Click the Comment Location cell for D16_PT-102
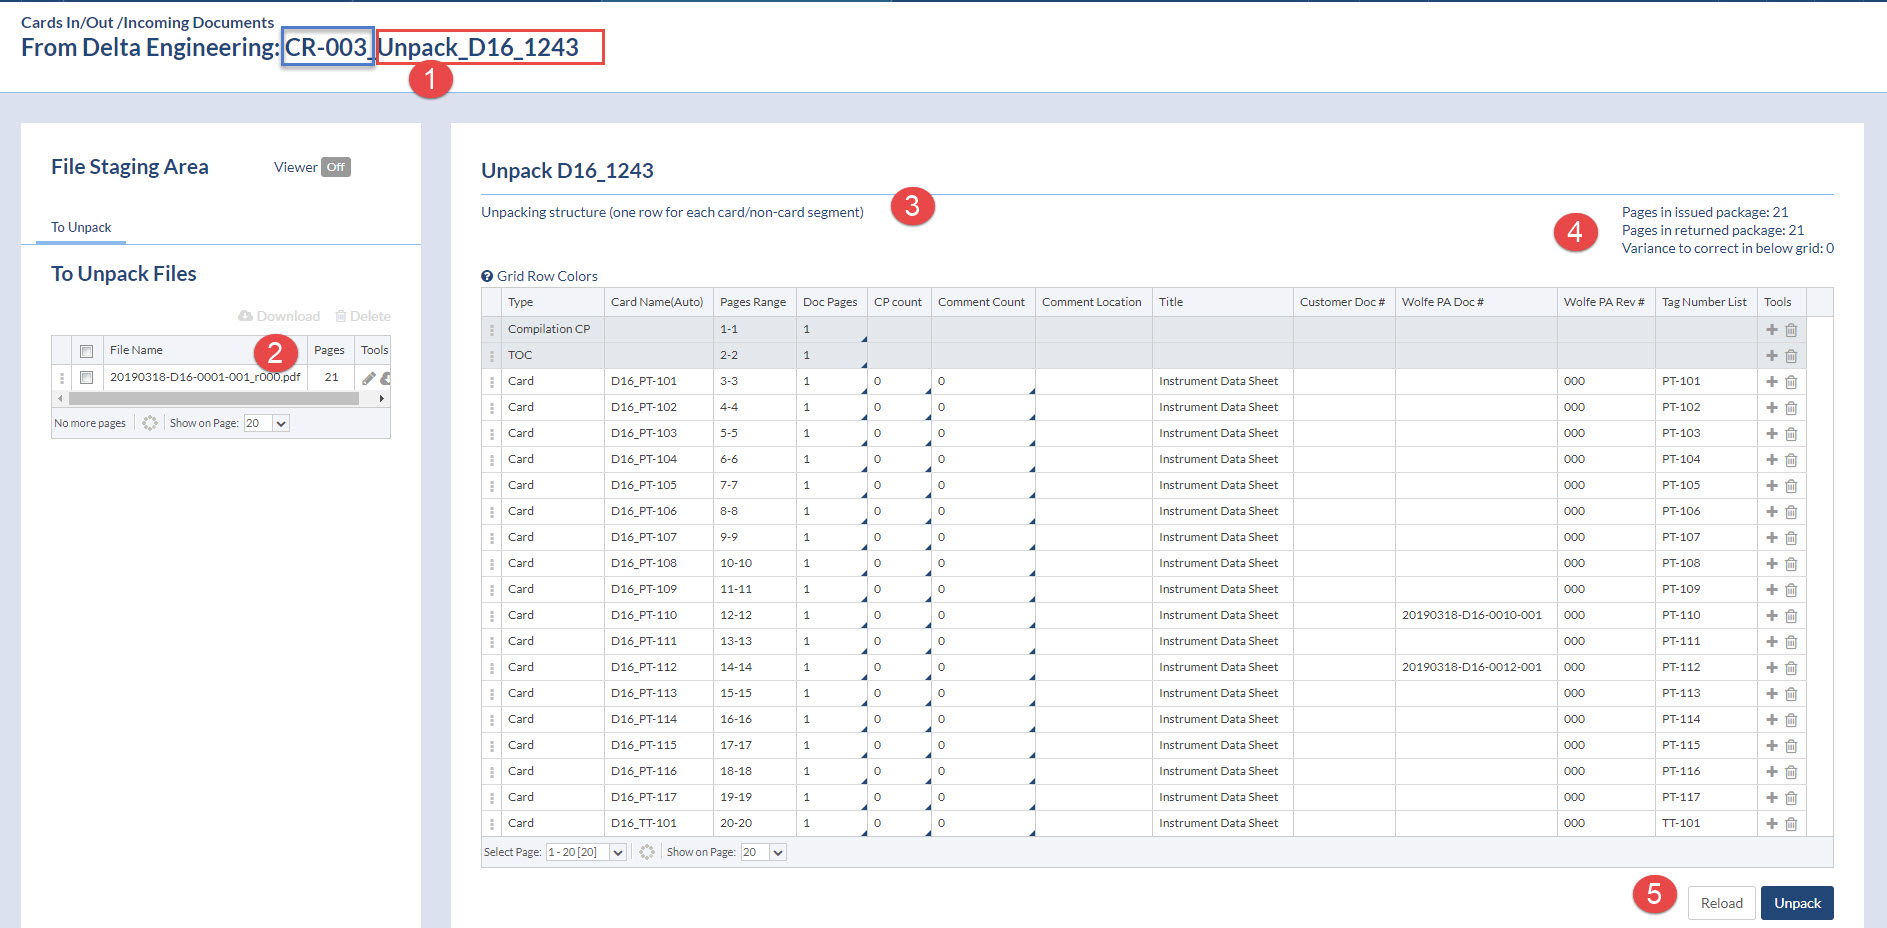Viewport: 1887px width, 928px height. pyautogui.click(x=1093, y=407)
